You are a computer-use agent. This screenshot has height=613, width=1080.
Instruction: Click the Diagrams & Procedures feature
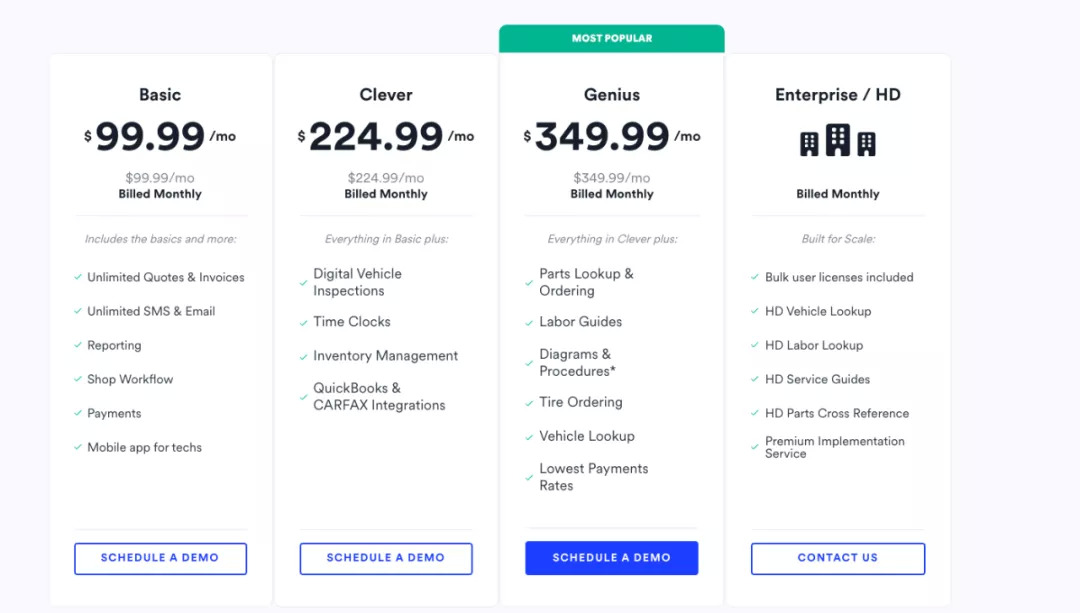tap(576, 362)
